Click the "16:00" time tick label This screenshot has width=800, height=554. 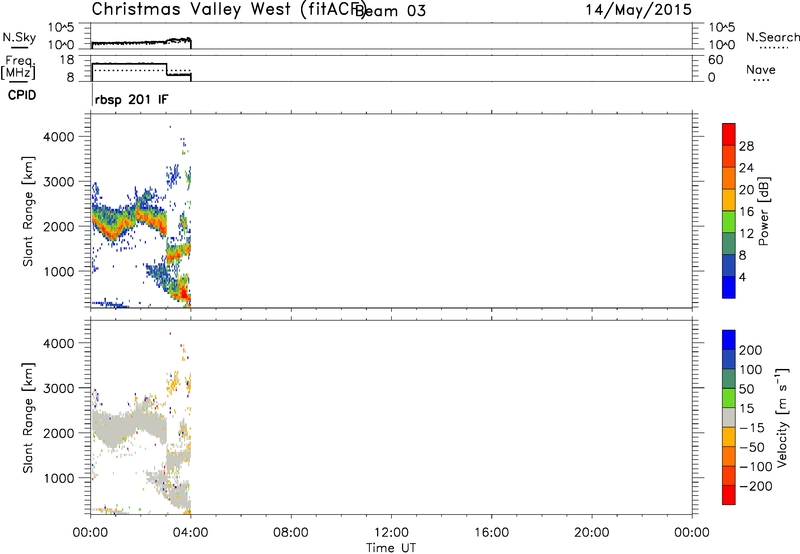click(491, 533)
